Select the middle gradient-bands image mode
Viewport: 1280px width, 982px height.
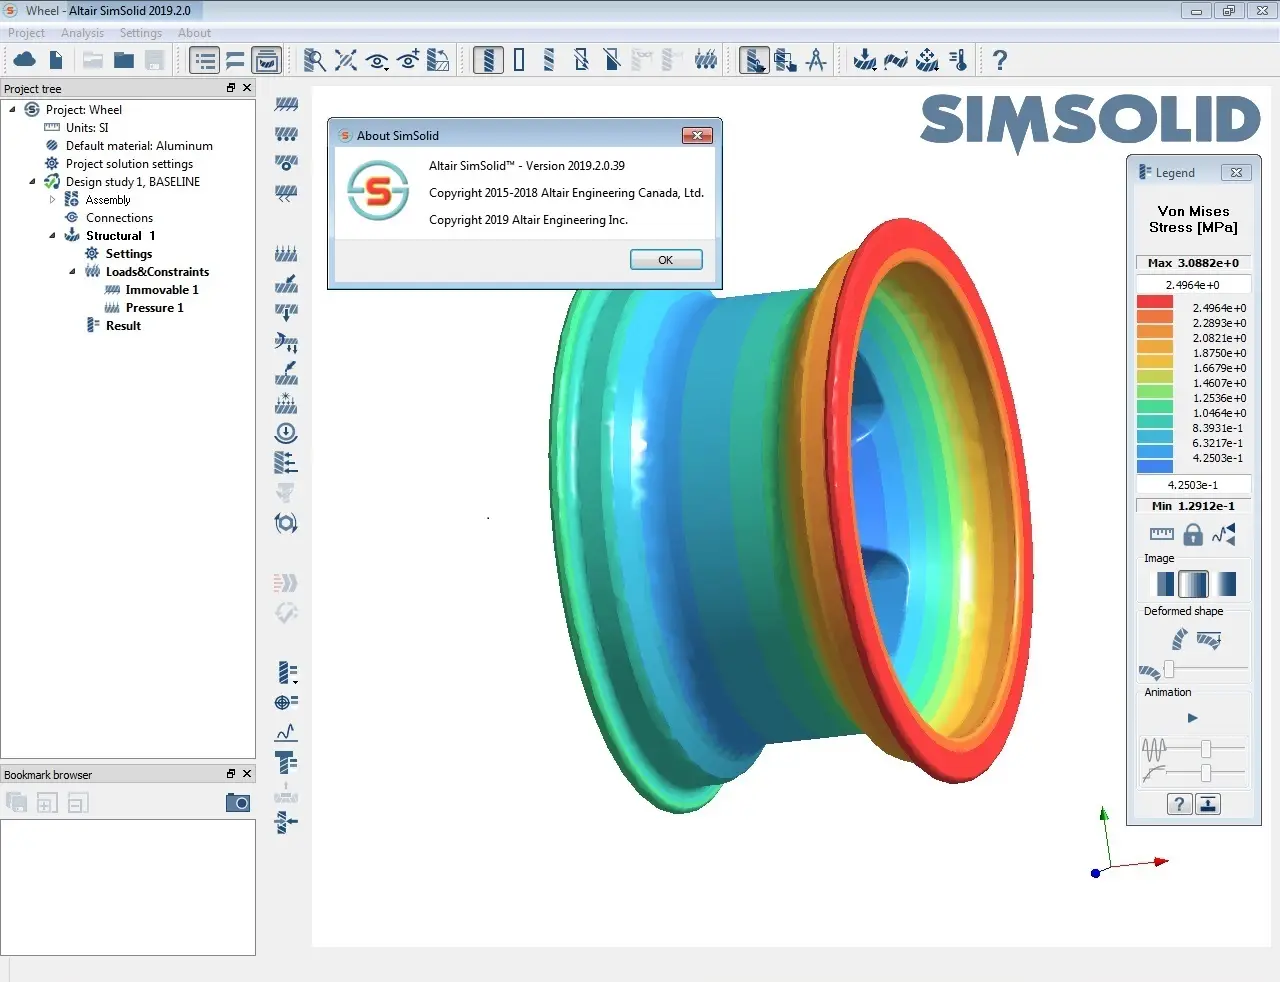click(x=1193, y=583)
